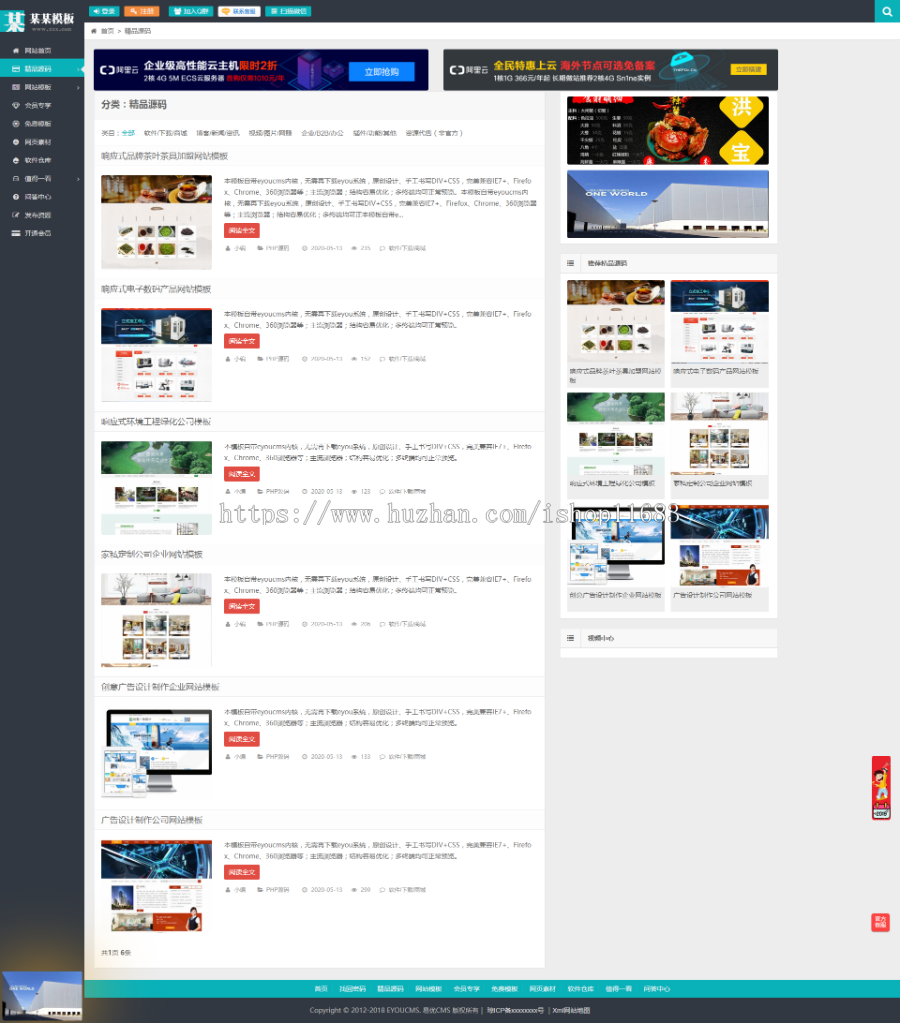This screenshot has width=900, height=1023.
Task: Click the 加入Q群 button
Action: tap(191, 11)
